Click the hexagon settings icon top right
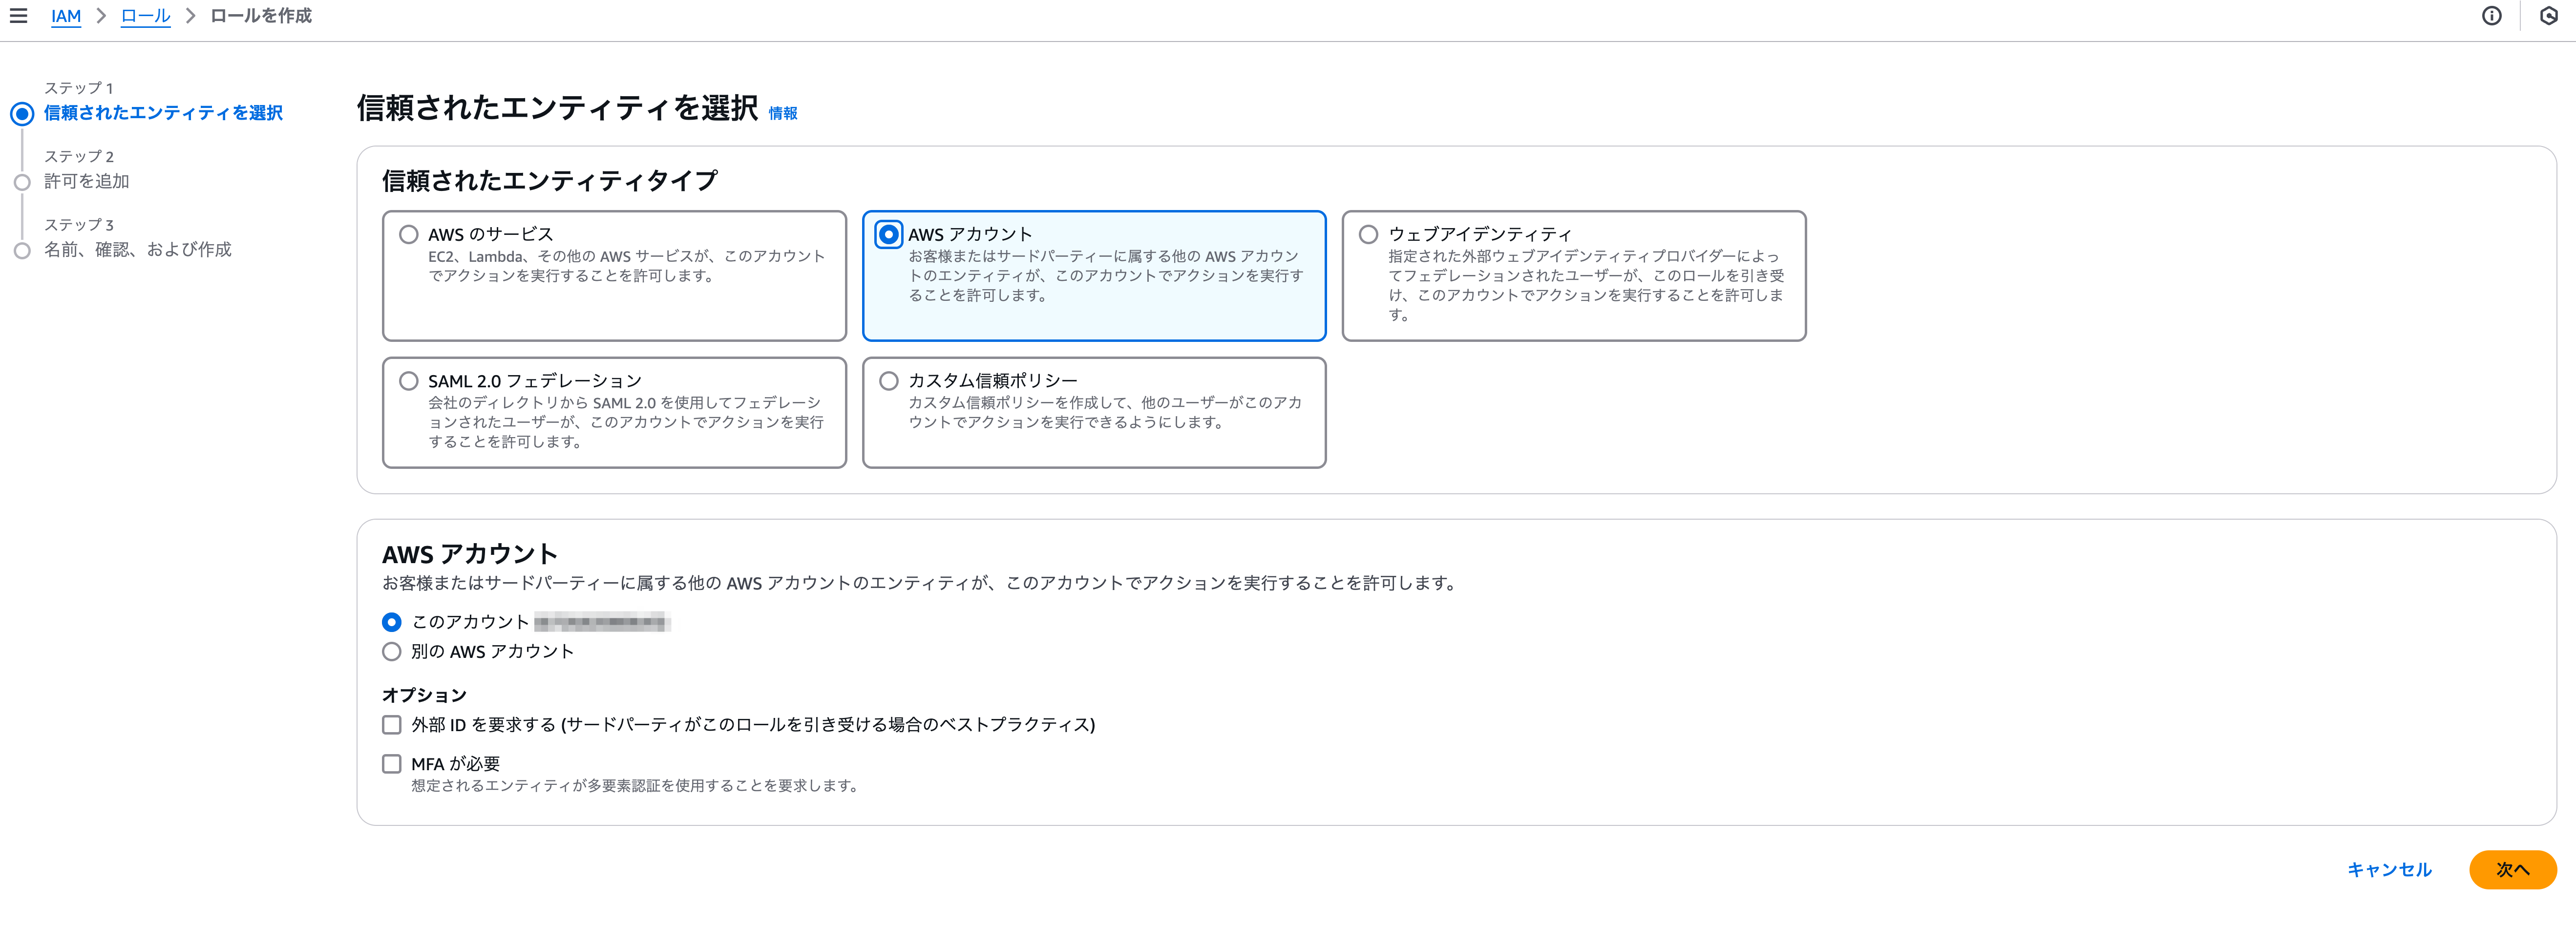 2548,16
